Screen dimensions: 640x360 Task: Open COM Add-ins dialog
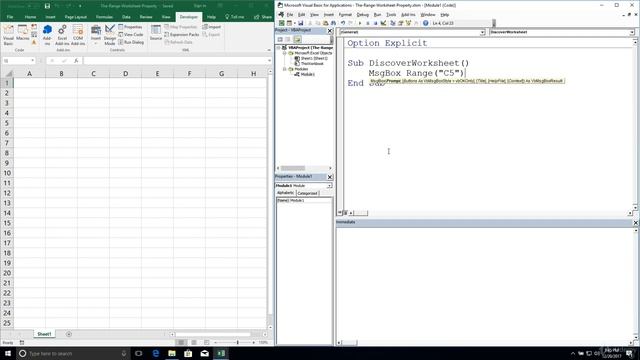pos(78,35)
